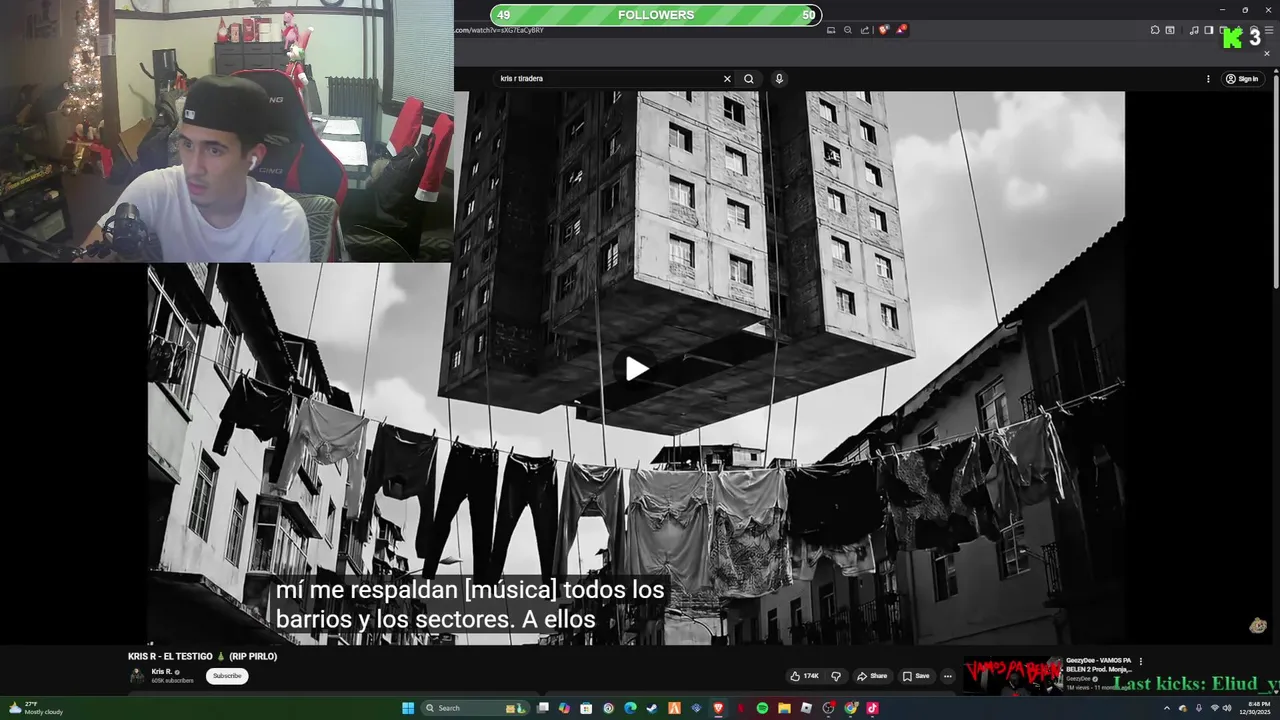Switch to OBS Studio in taskbar
1280x720 pixels.
tap(828, 708)
